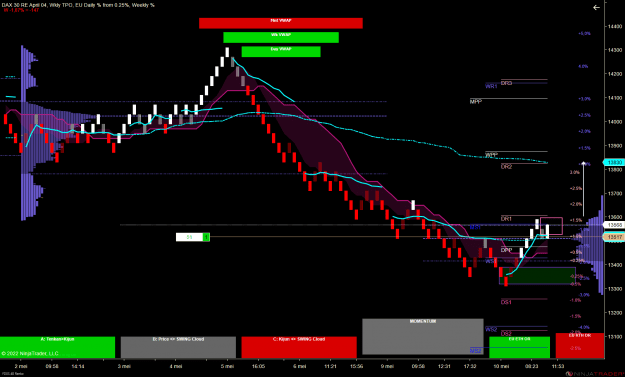
Task: Click the WR1 pivot label
Action: pos(491,86)
